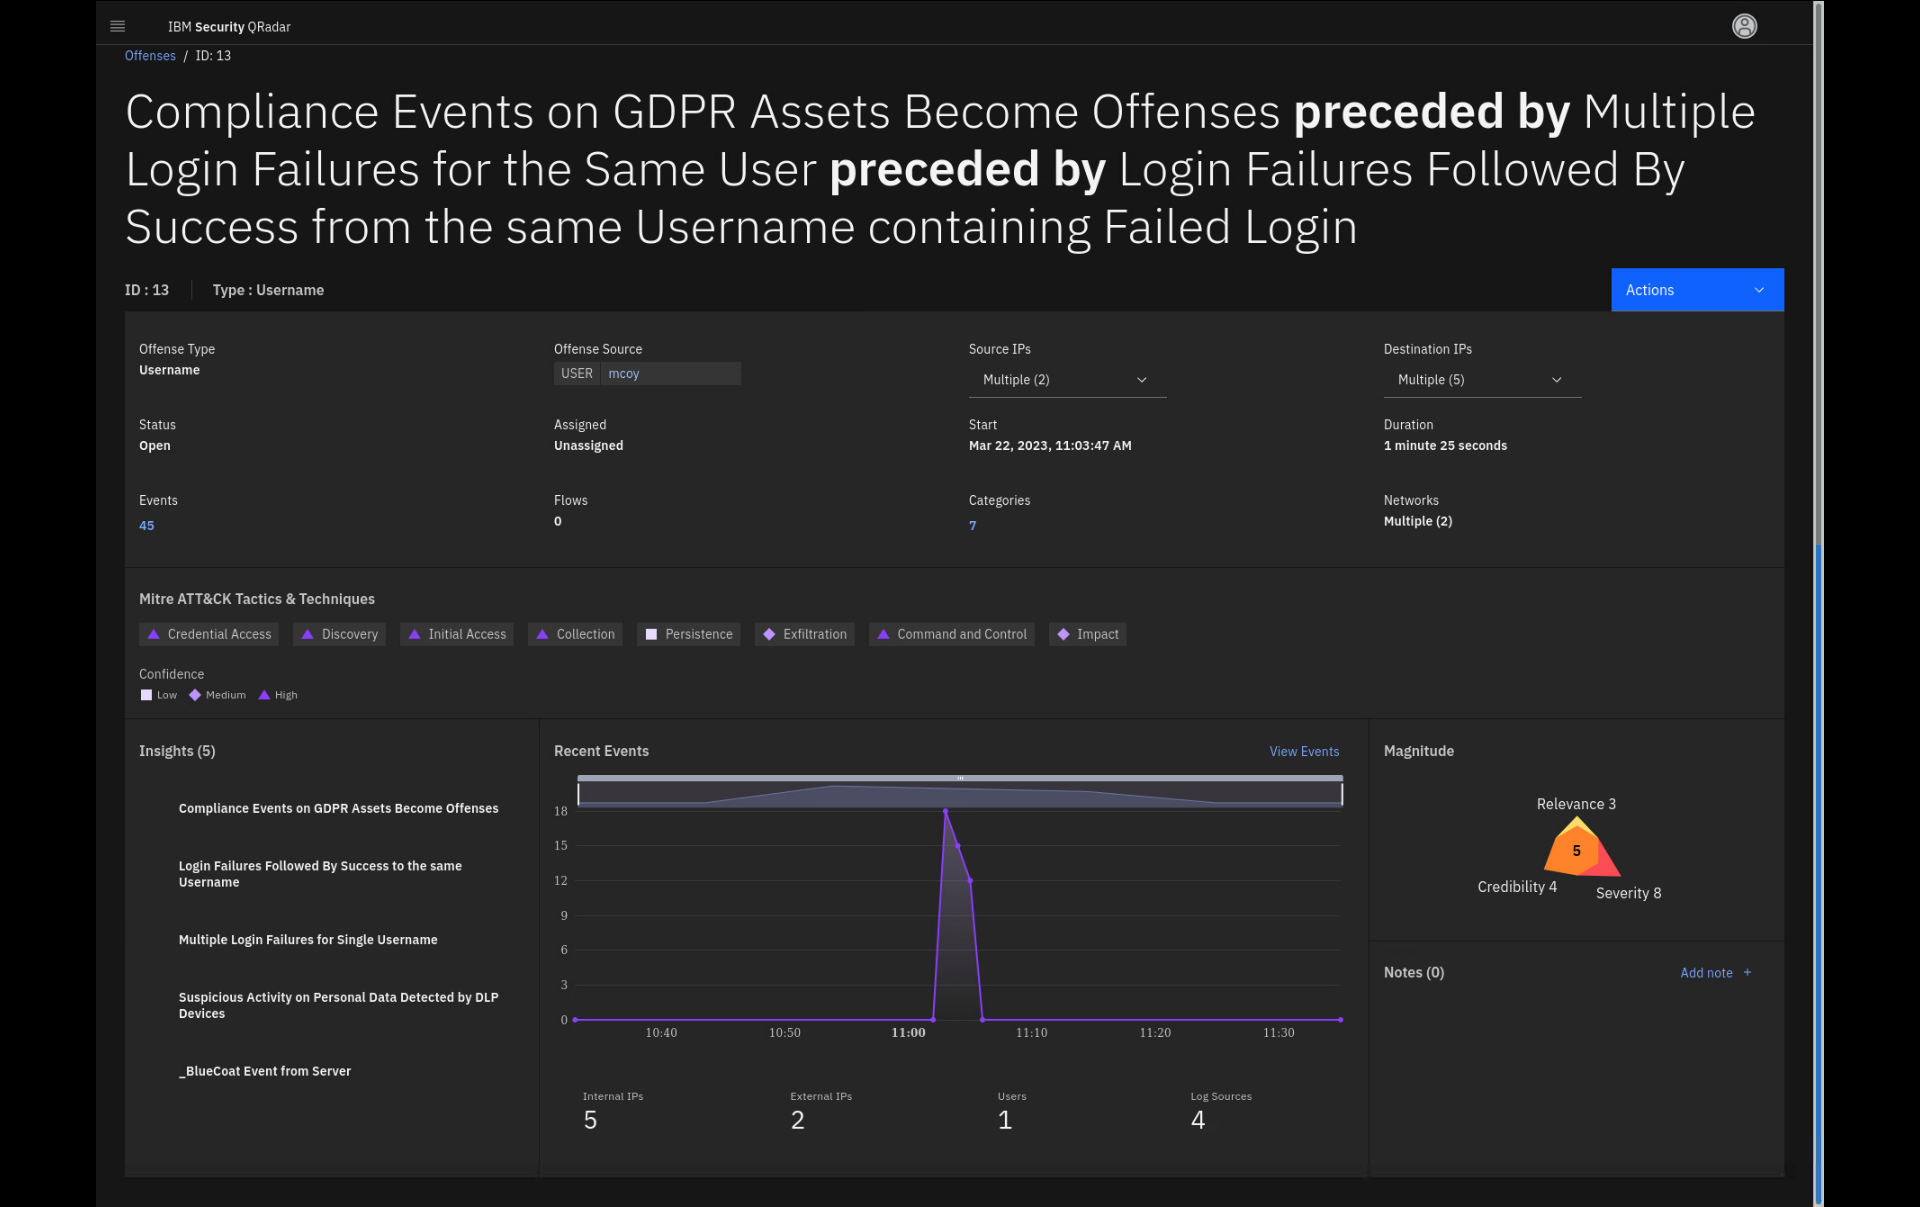Expand the Destination IPs Multiple (5) dropdown
Image resolution: width=1920 pixels, height=1207 pixels.
(x=1480, y=380)
